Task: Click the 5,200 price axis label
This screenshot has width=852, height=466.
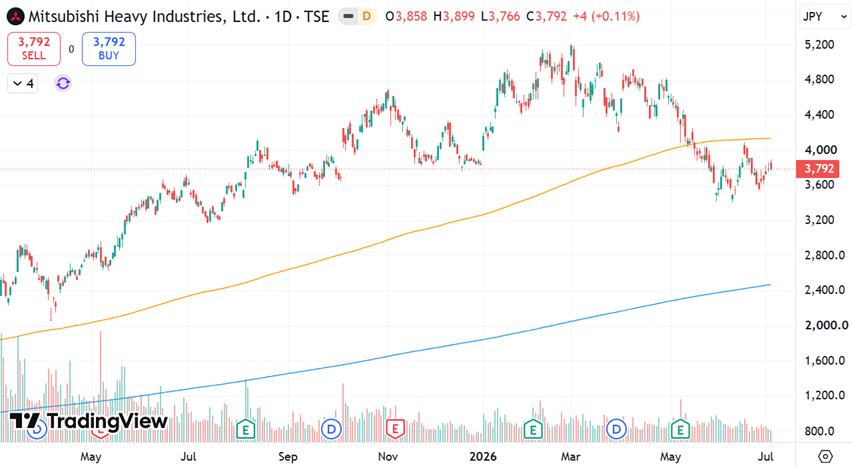Action: [819, 45]
